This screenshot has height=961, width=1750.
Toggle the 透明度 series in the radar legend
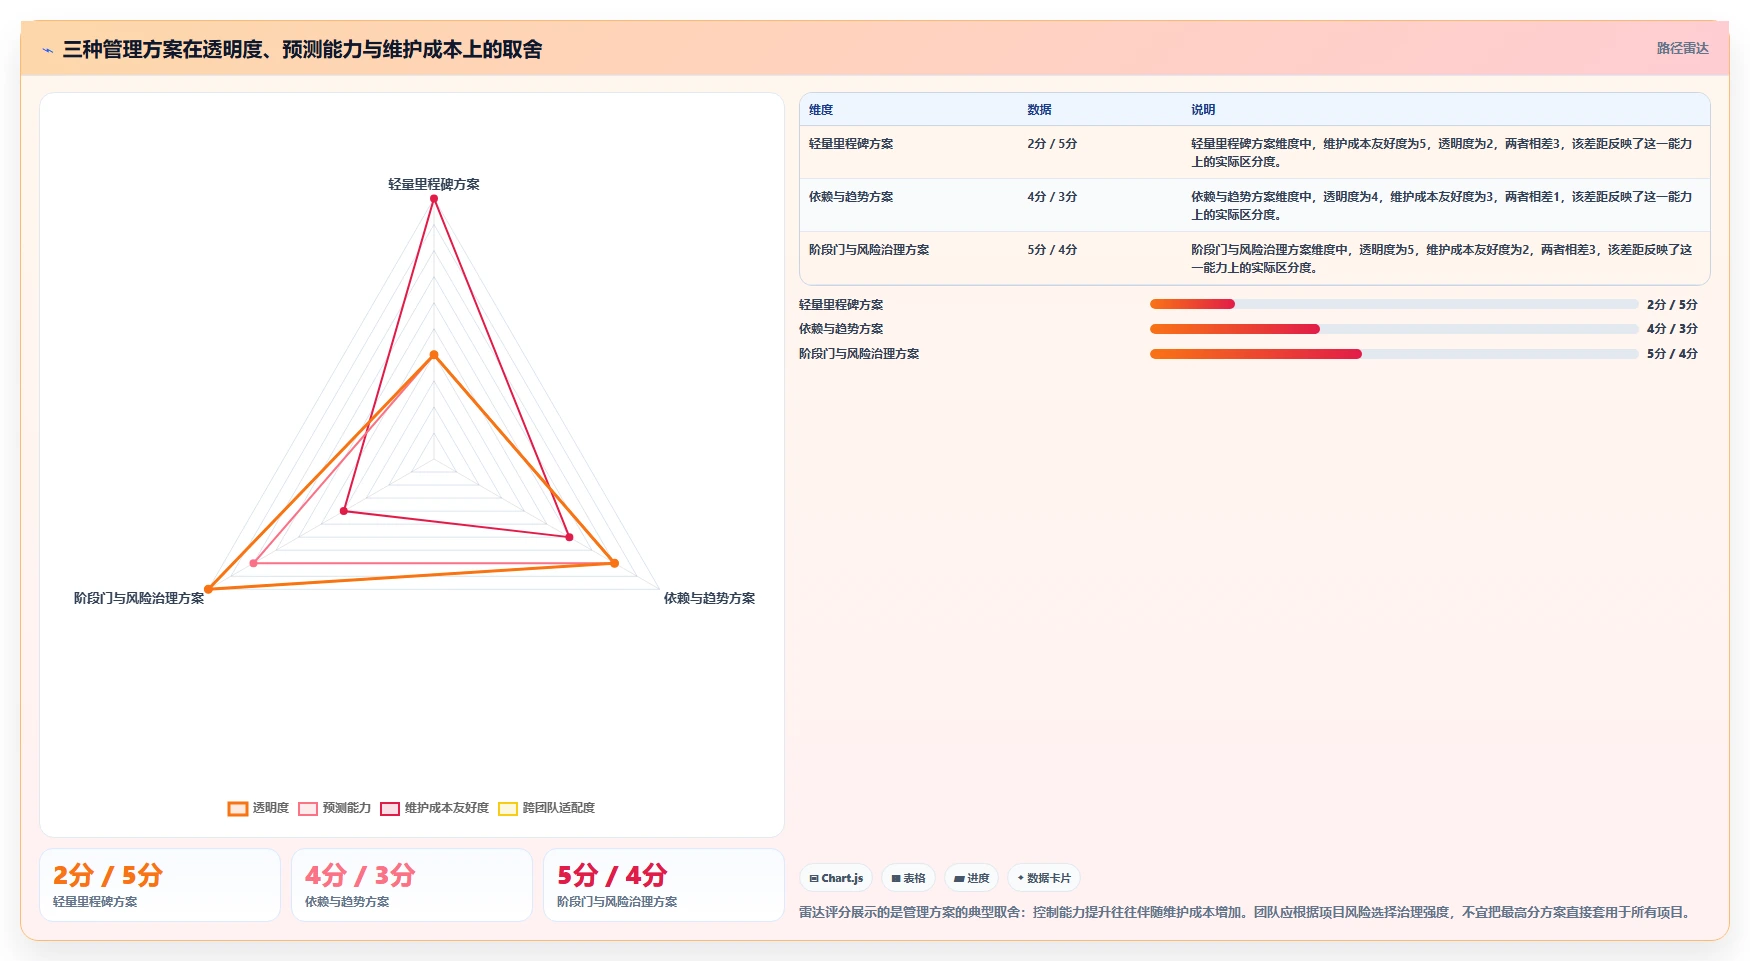258,808
